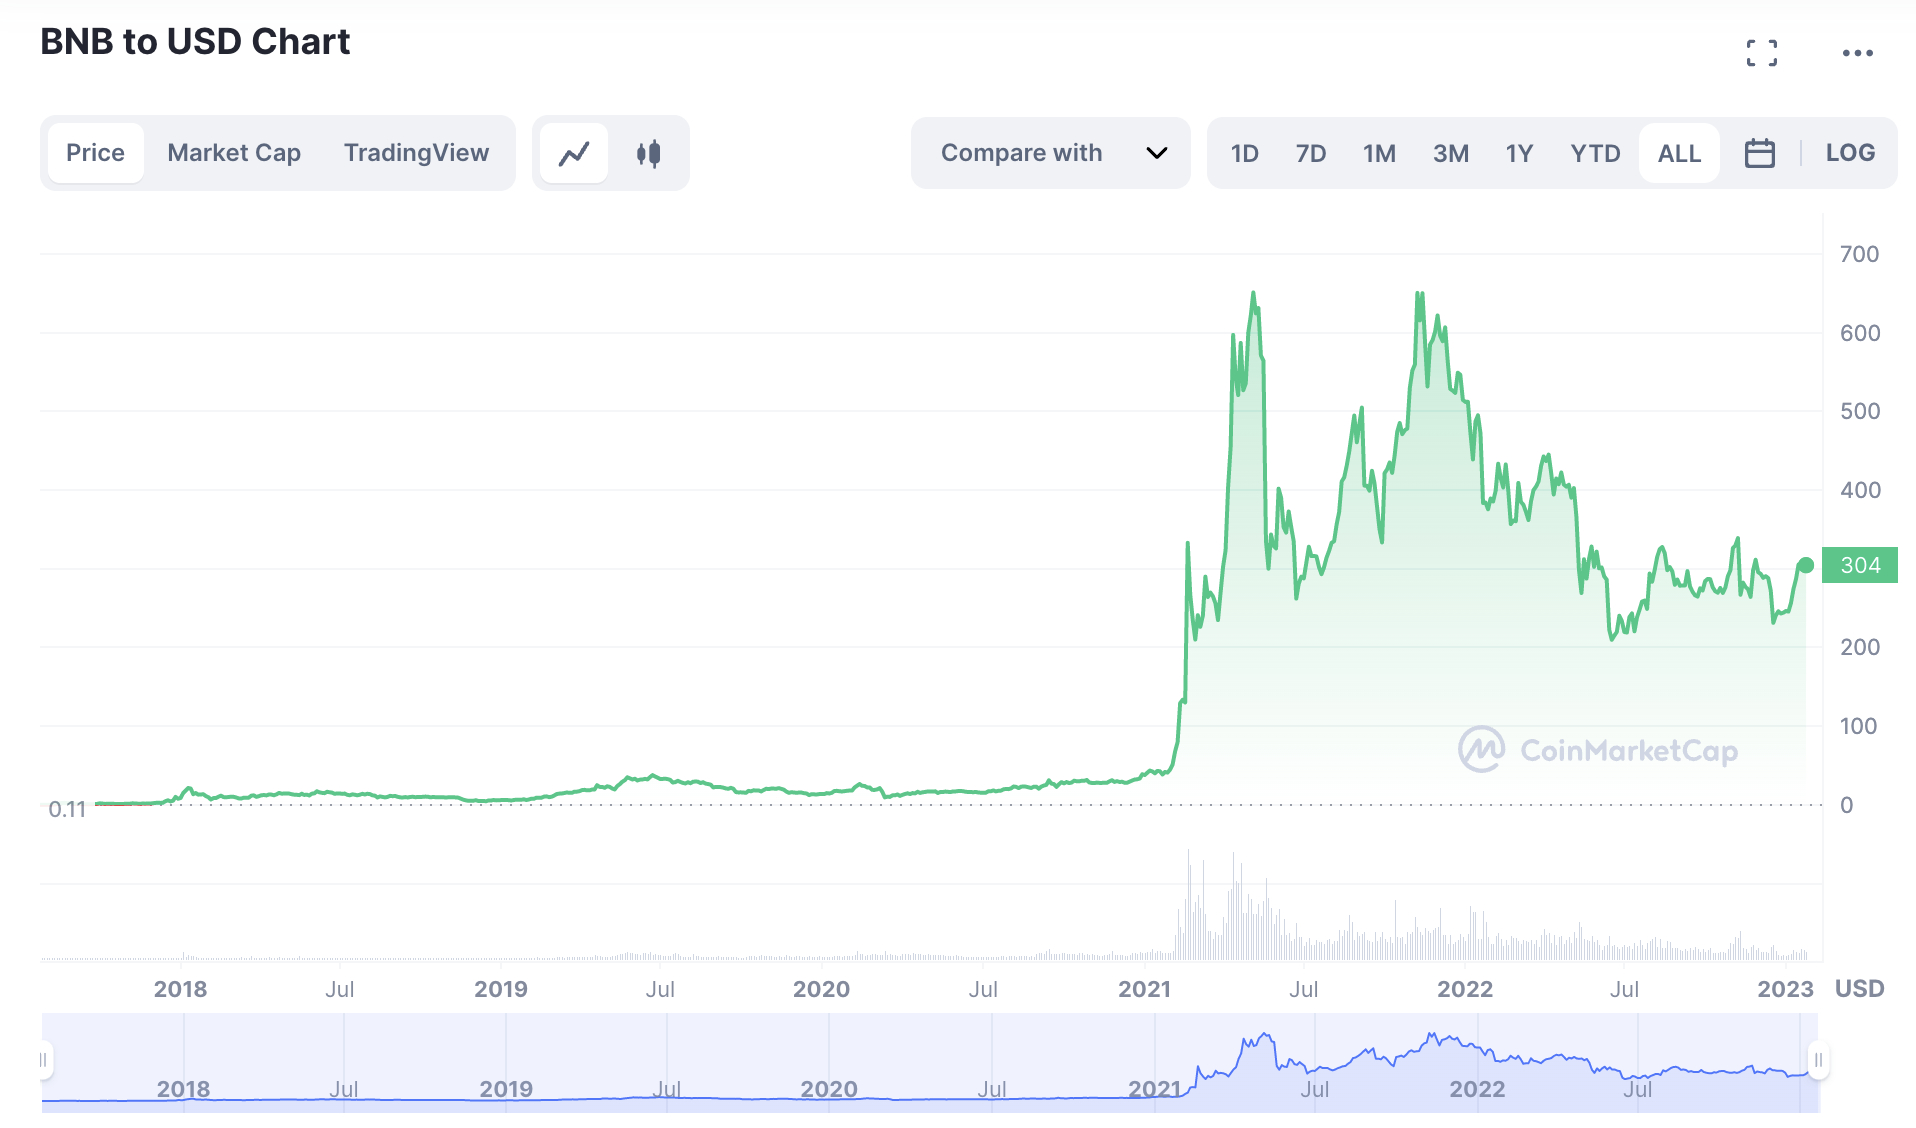Expand the Compare with dropdown
Viewport: 1916px width, 1128px height.
click(1051, 153)
